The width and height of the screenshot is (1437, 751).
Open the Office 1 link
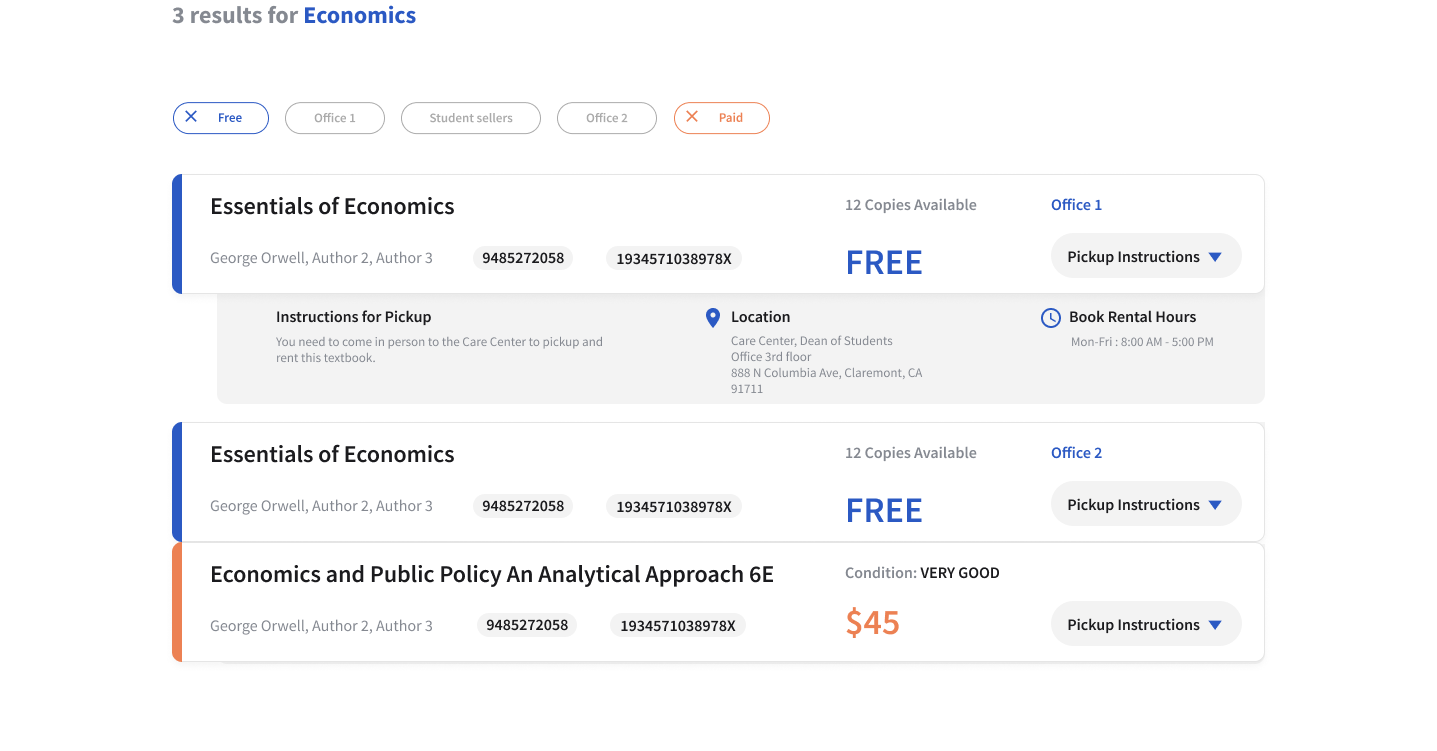[1076, 205]
